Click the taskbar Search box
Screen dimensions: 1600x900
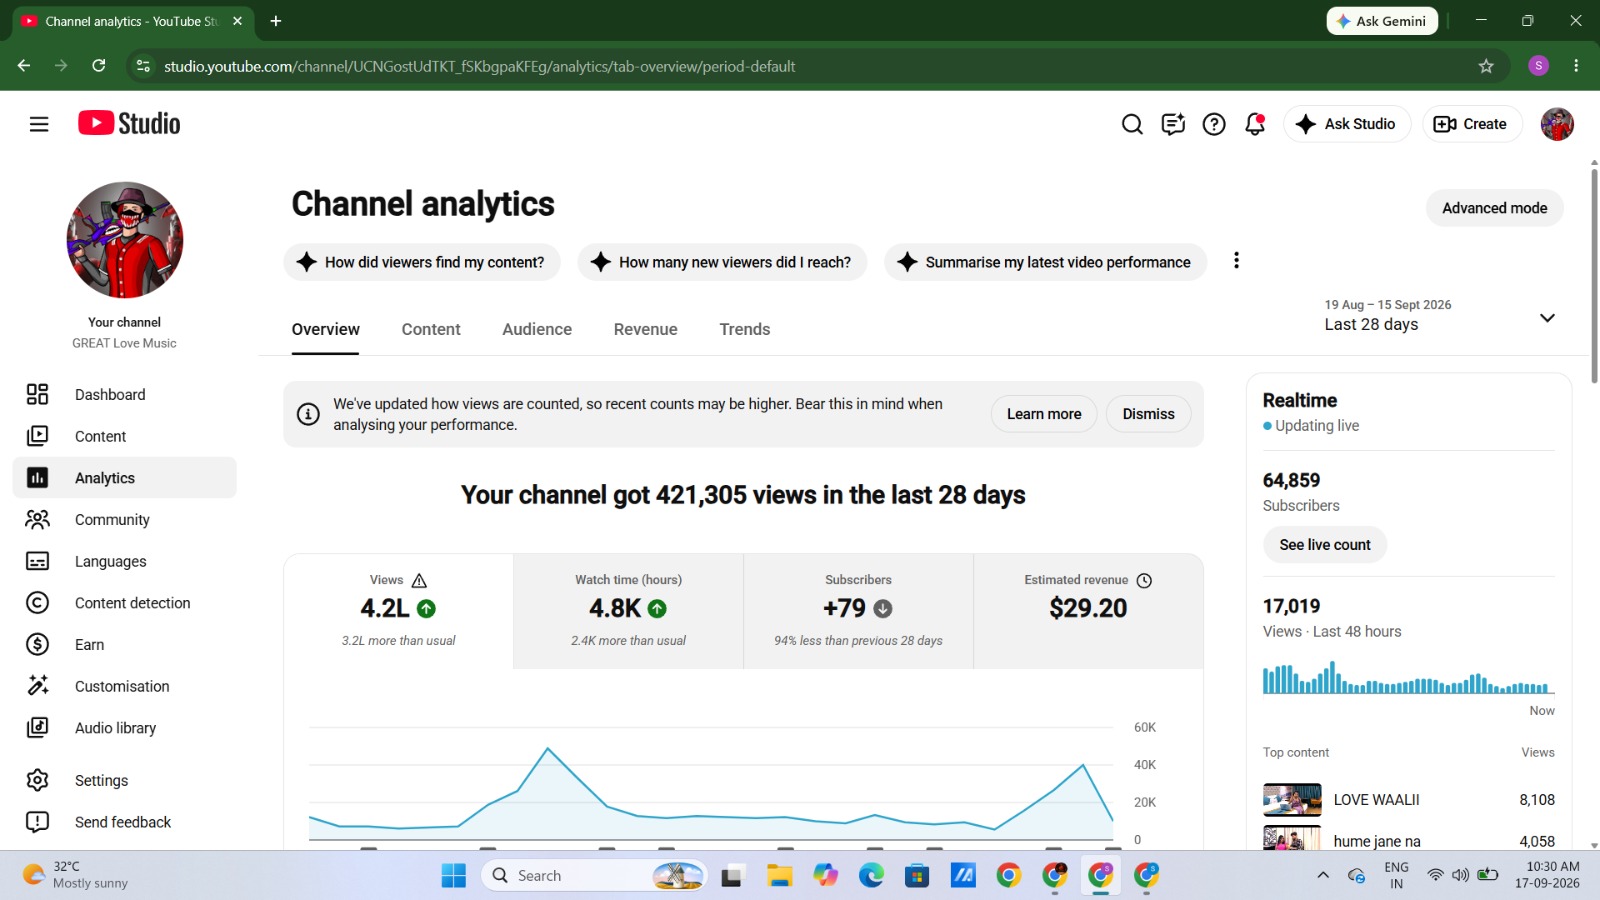(x=595, y=876)
